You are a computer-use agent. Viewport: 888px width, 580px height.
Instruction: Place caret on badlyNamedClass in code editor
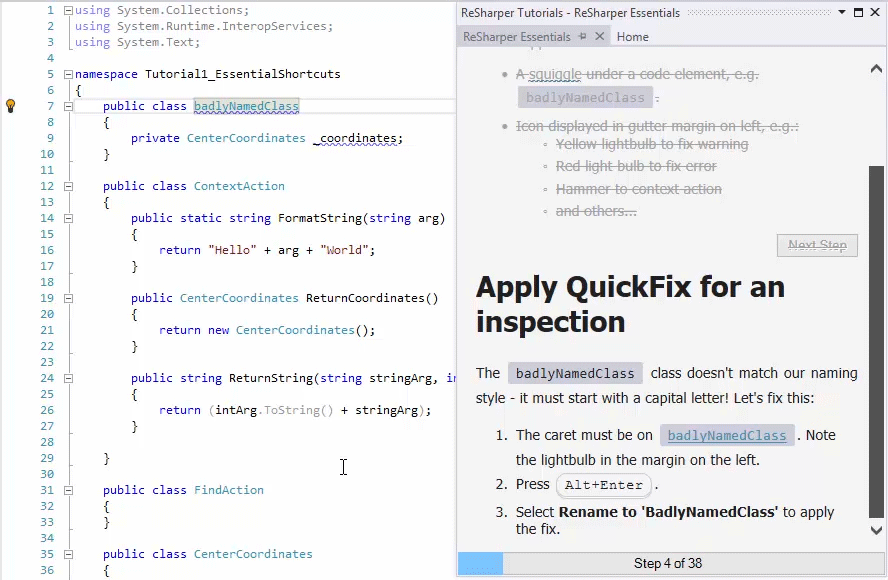click(x=246, y=106)
